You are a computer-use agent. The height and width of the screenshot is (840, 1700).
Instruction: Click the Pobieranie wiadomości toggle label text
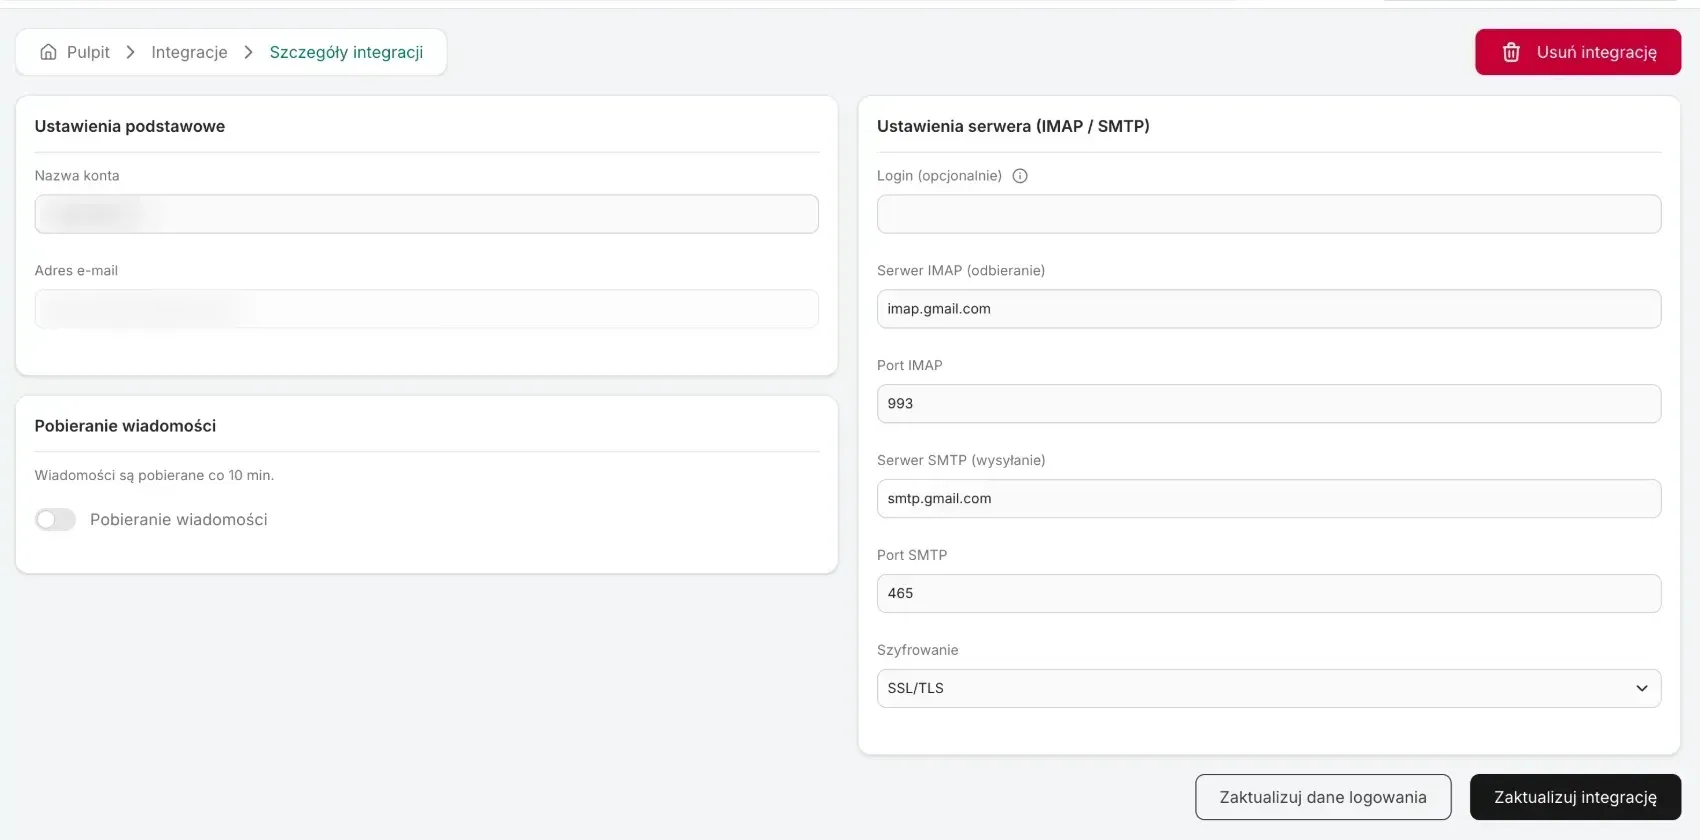point(179,519)
